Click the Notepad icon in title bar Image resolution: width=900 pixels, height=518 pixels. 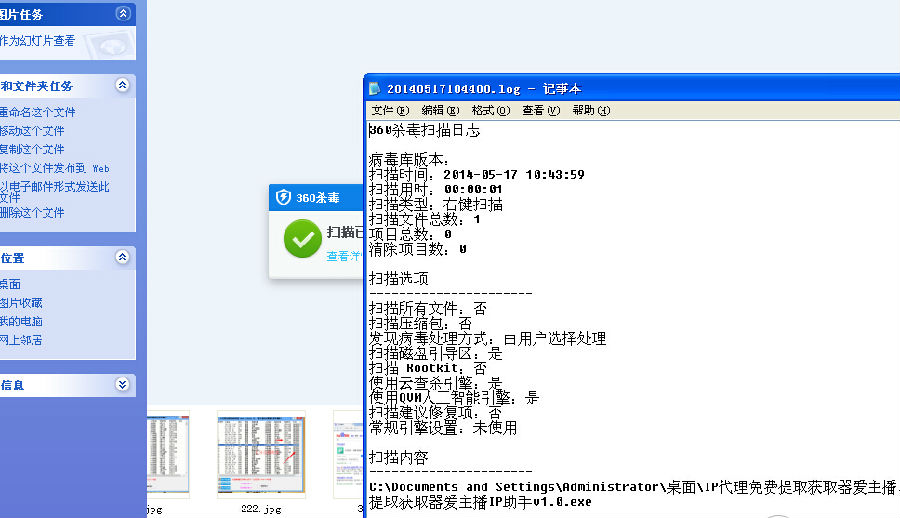(x=375, y=89)
